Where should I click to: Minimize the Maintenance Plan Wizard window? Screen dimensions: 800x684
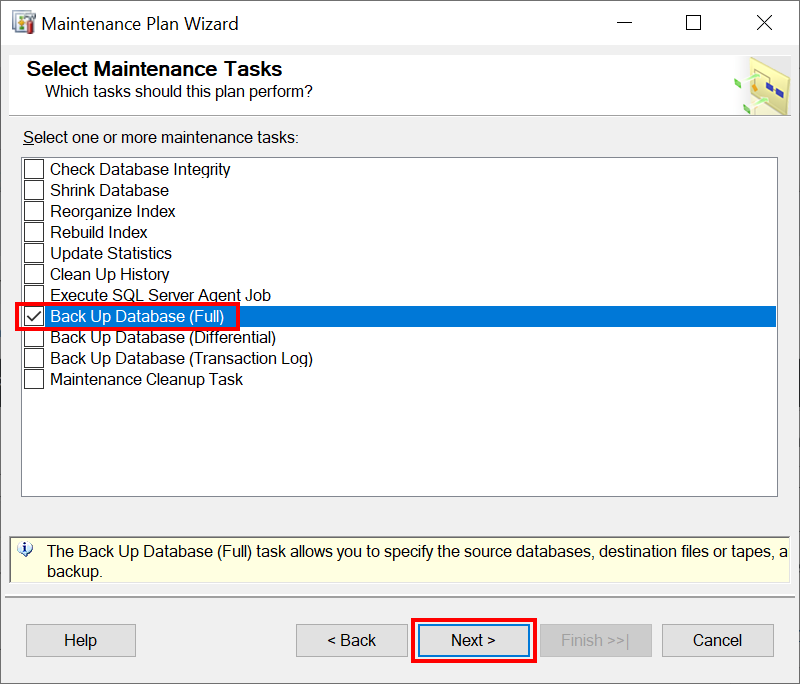[x=624, y=23]
